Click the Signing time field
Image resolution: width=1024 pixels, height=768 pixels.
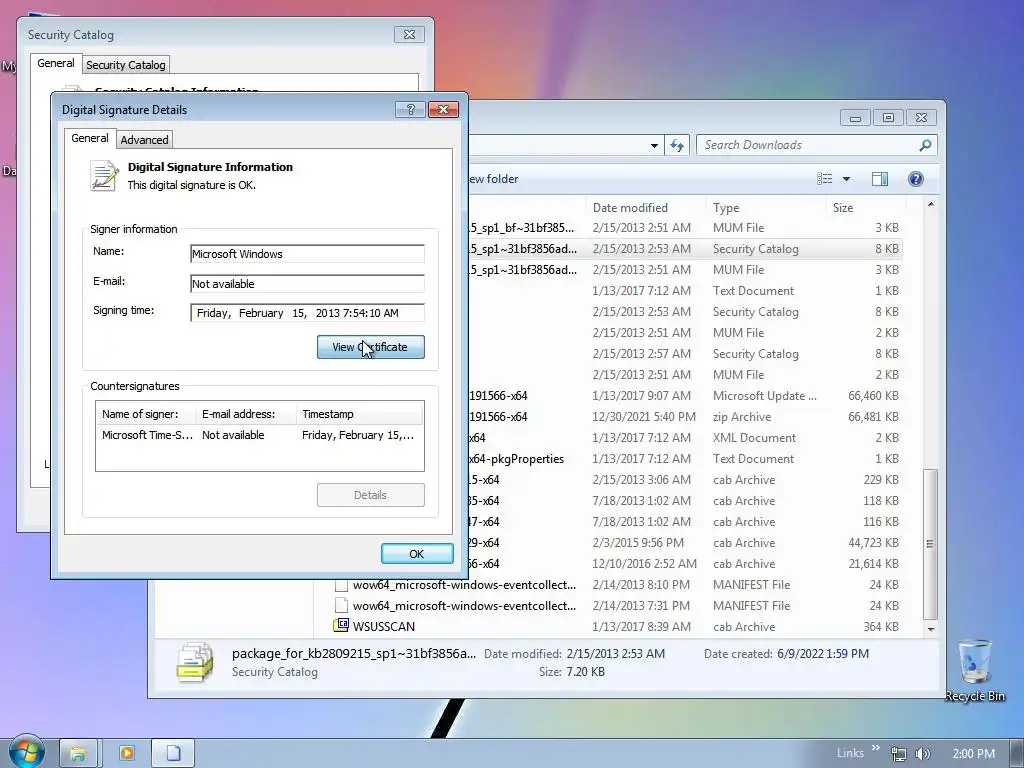pyautogui.click(x=307, y=313)
